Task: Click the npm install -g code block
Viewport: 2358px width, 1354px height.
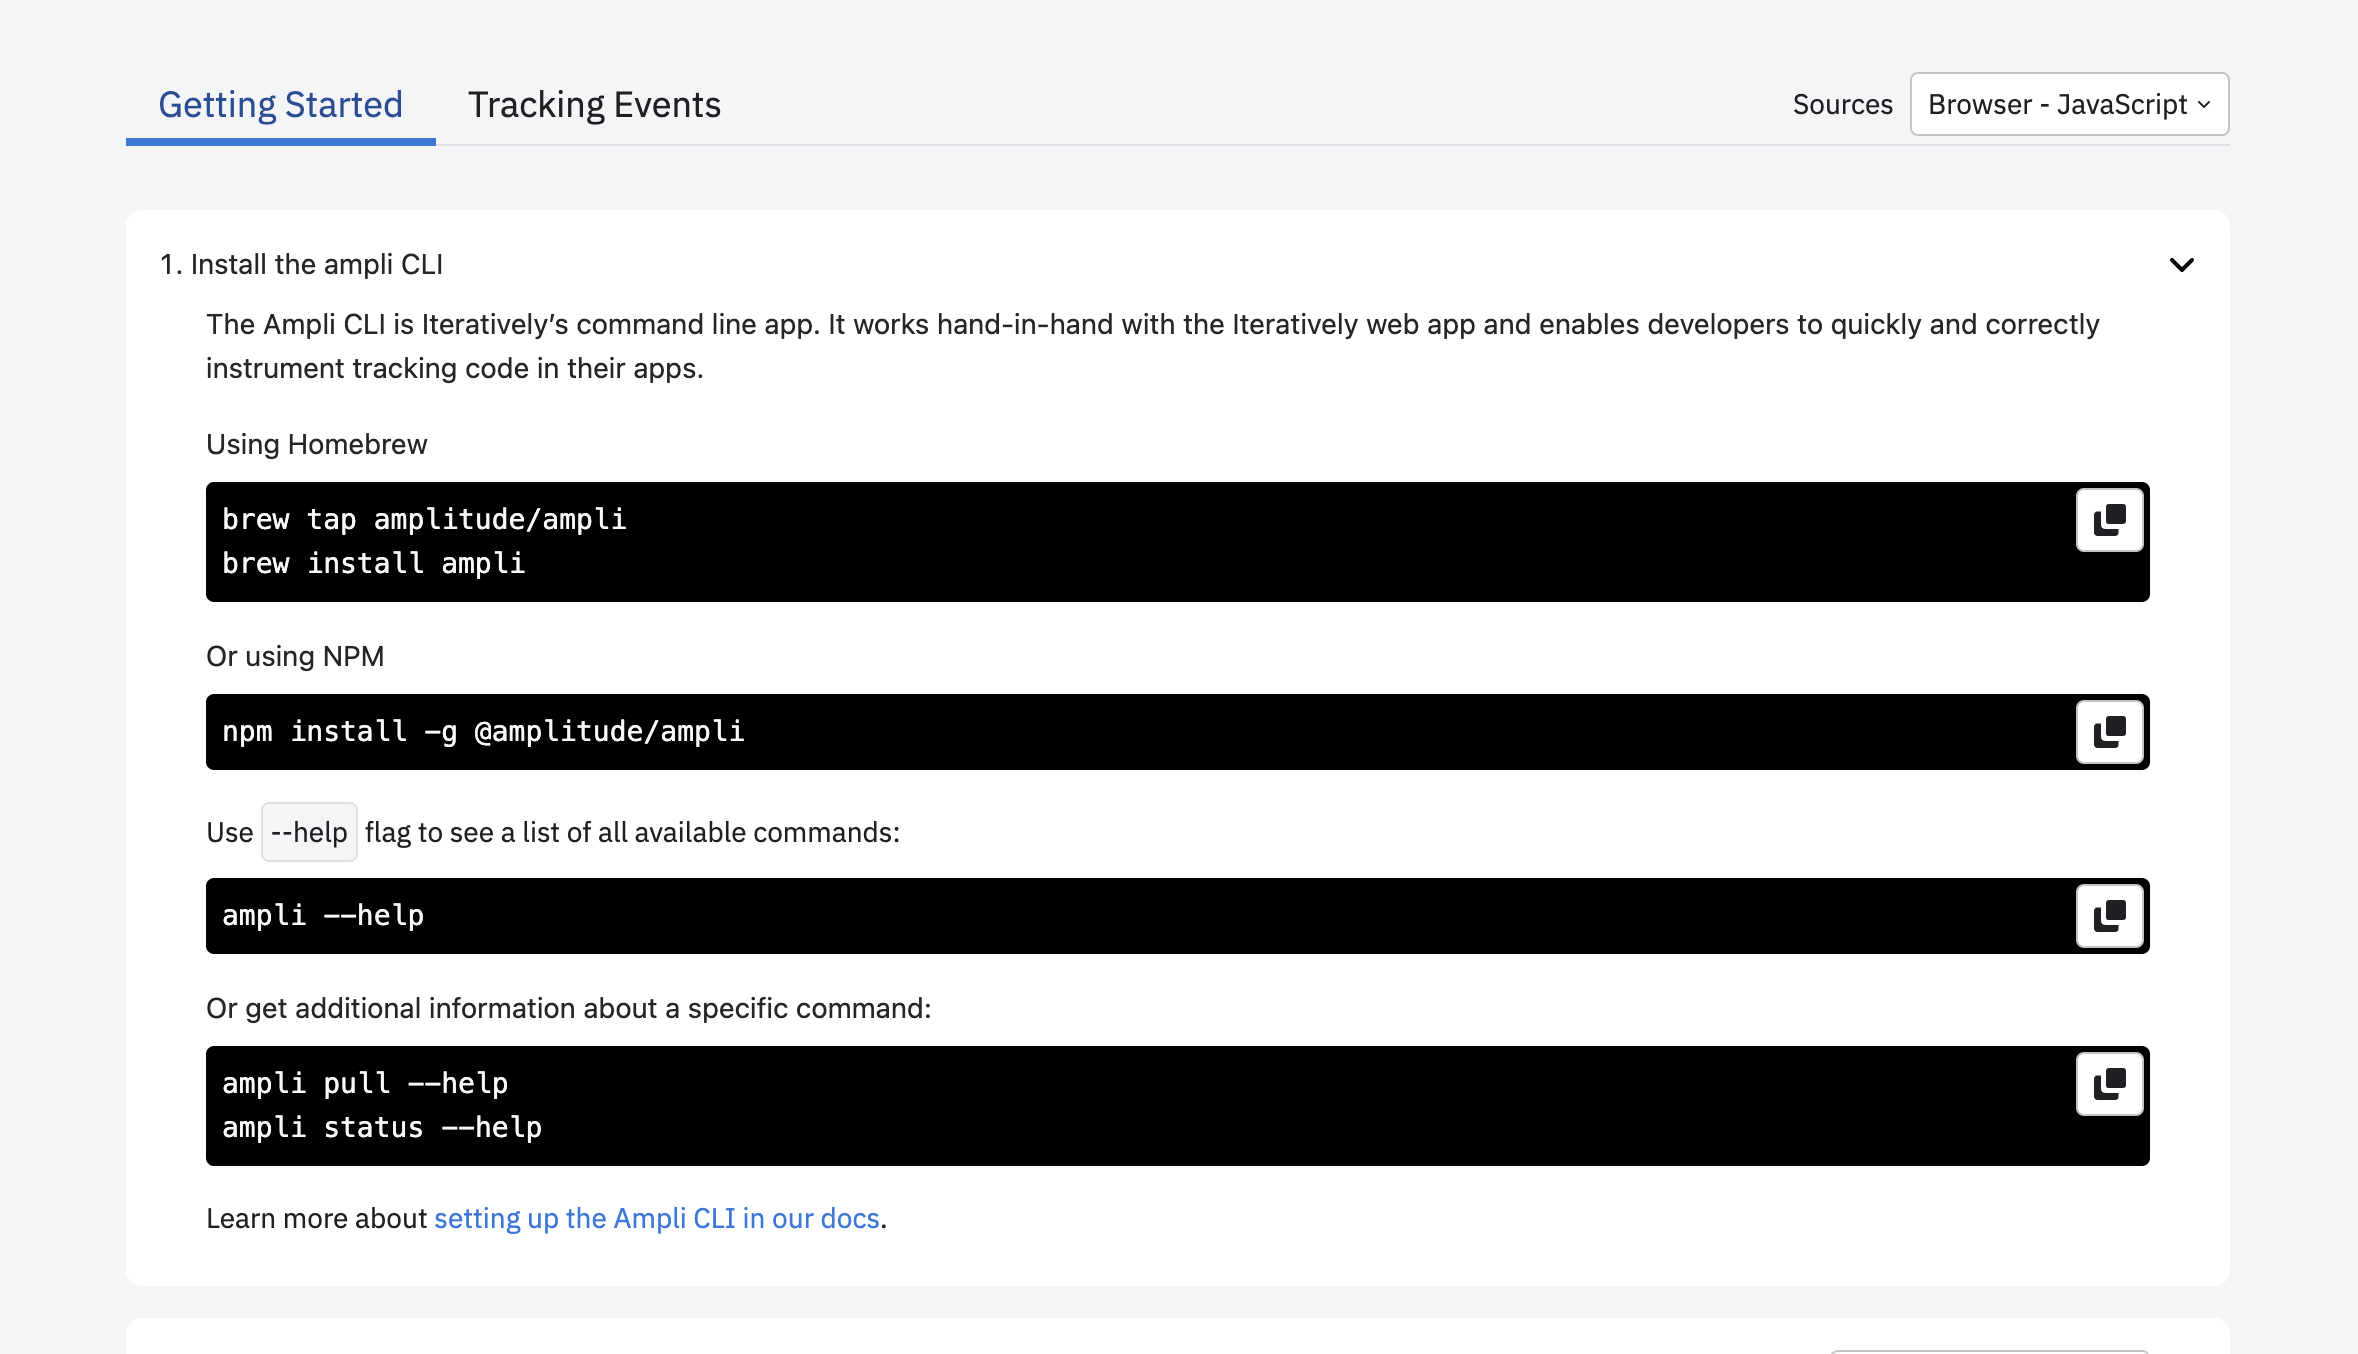Action: pyautogui.click(x=483, y=731)
